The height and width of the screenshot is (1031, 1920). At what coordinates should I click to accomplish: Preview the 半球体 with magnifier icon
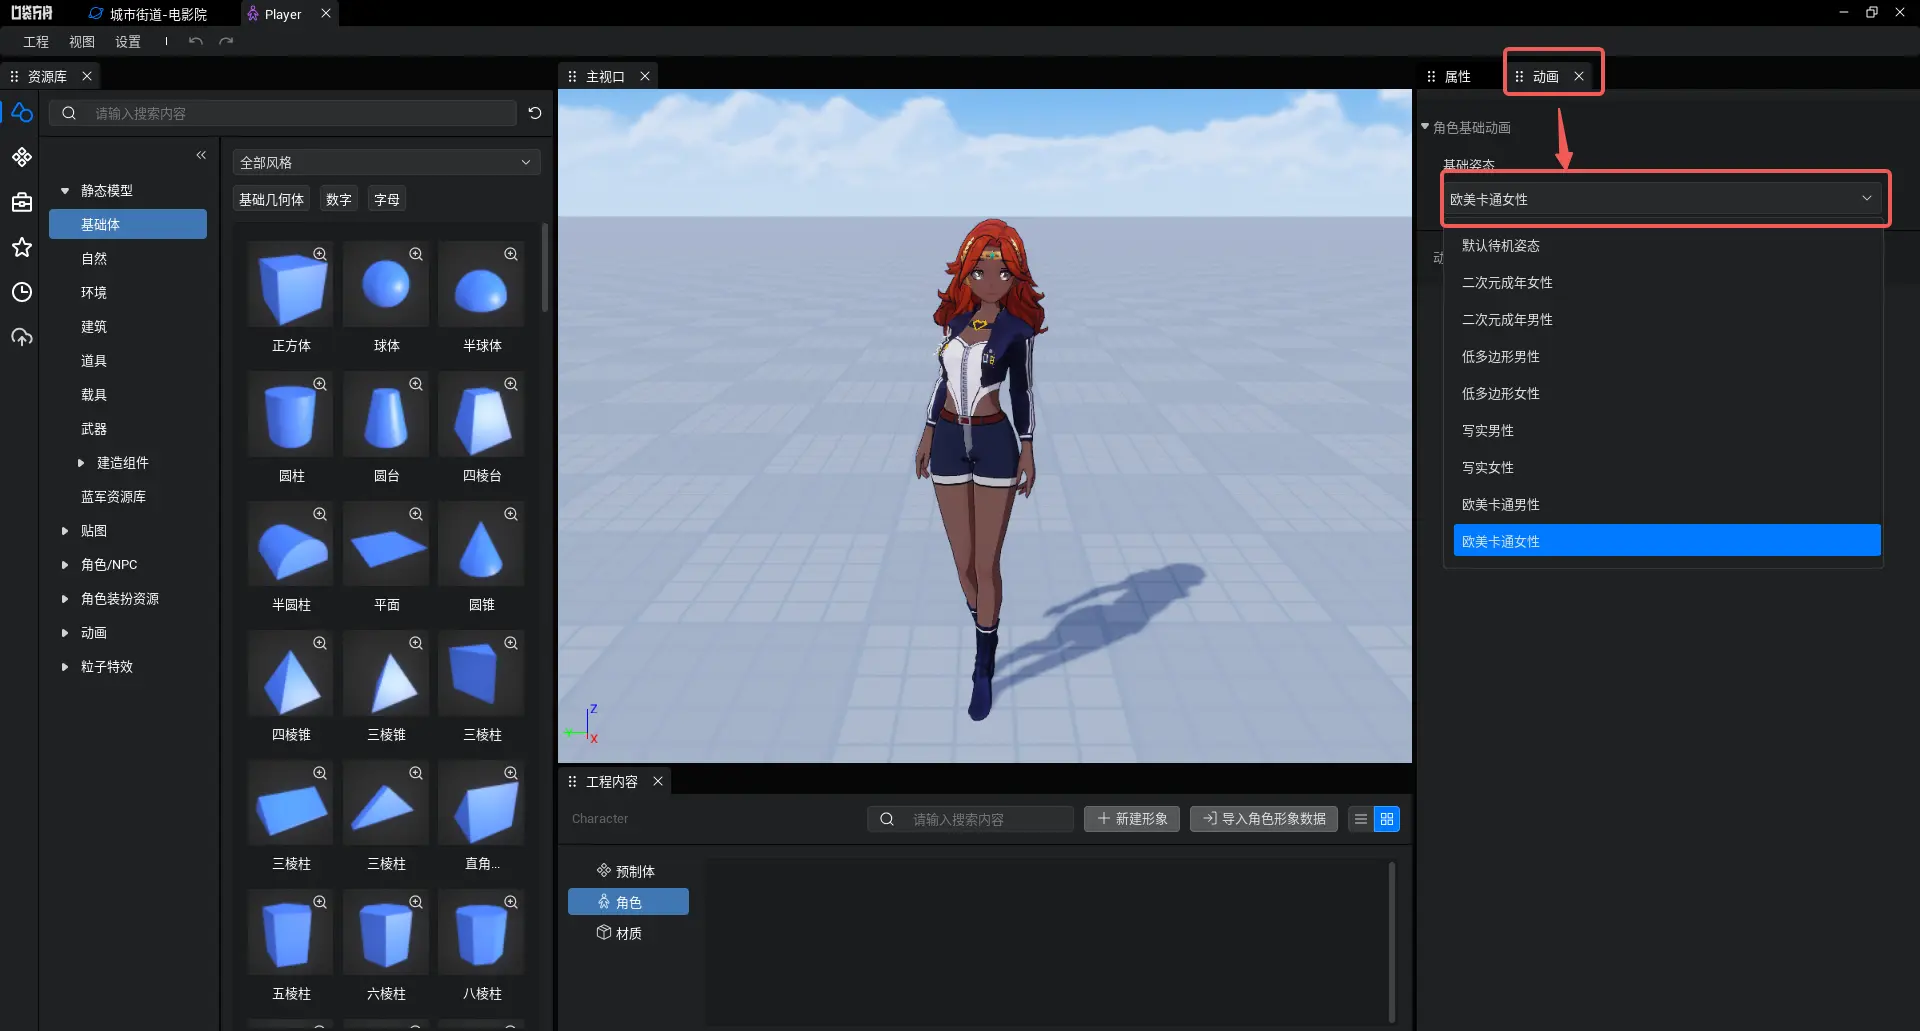[x=511, y=254]
